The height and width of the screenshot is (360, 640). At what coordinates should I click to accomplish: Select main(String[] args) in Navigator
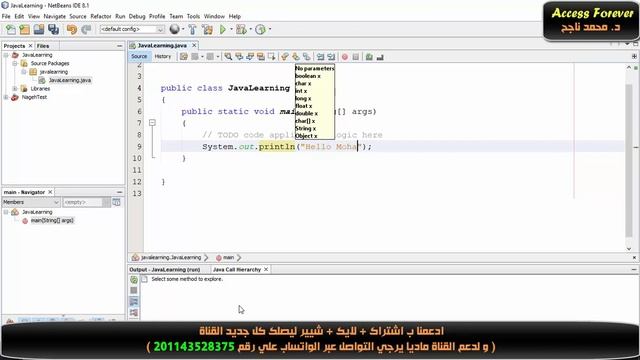52,220
